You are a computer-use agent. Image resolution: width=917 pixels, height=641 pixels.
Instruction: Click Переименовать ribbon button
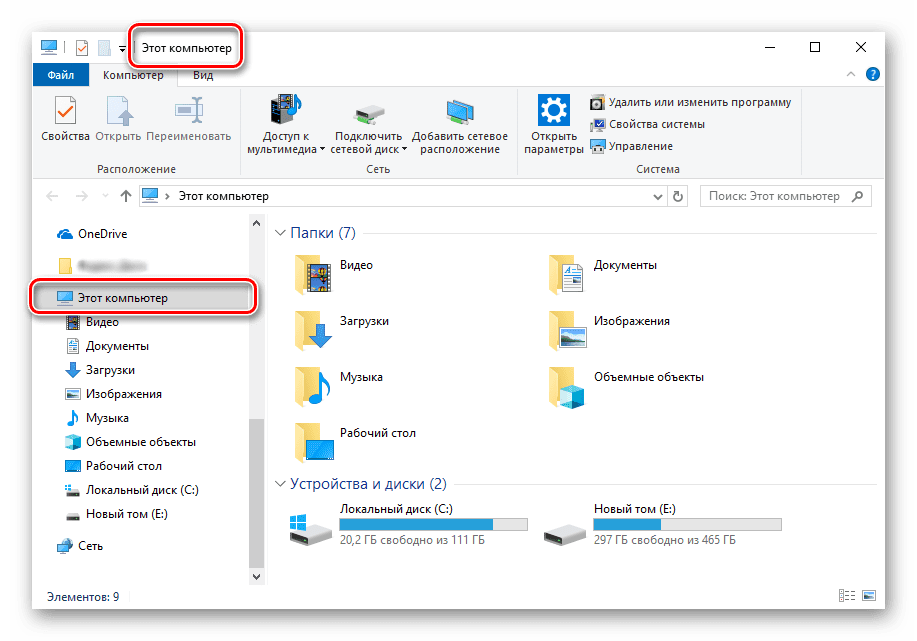coord(188,119)
